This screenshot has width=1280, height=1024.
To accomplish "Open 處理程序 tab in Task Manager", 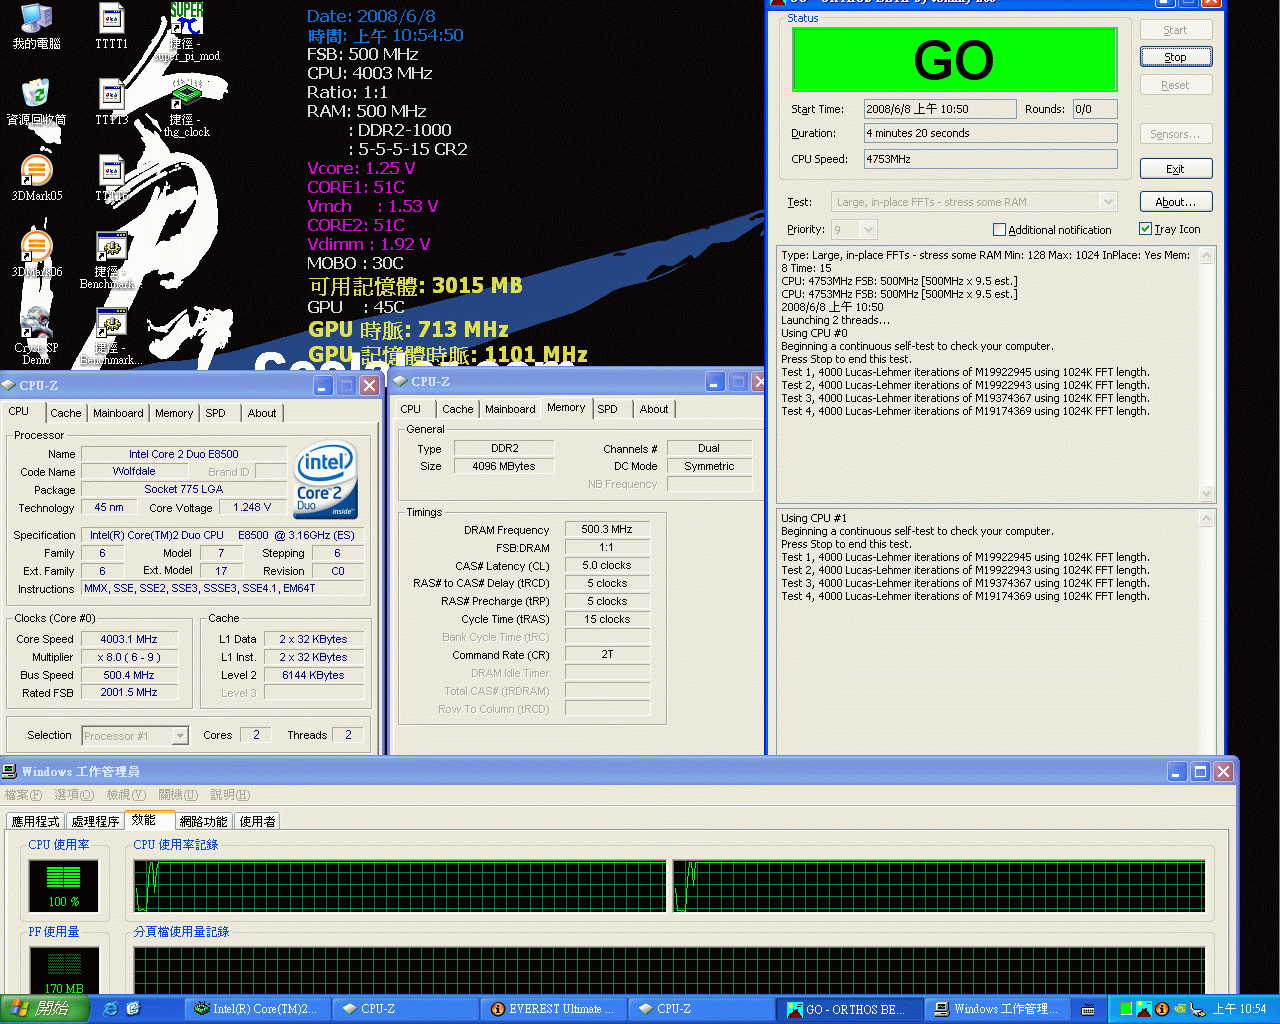I will tap(96, 821).
